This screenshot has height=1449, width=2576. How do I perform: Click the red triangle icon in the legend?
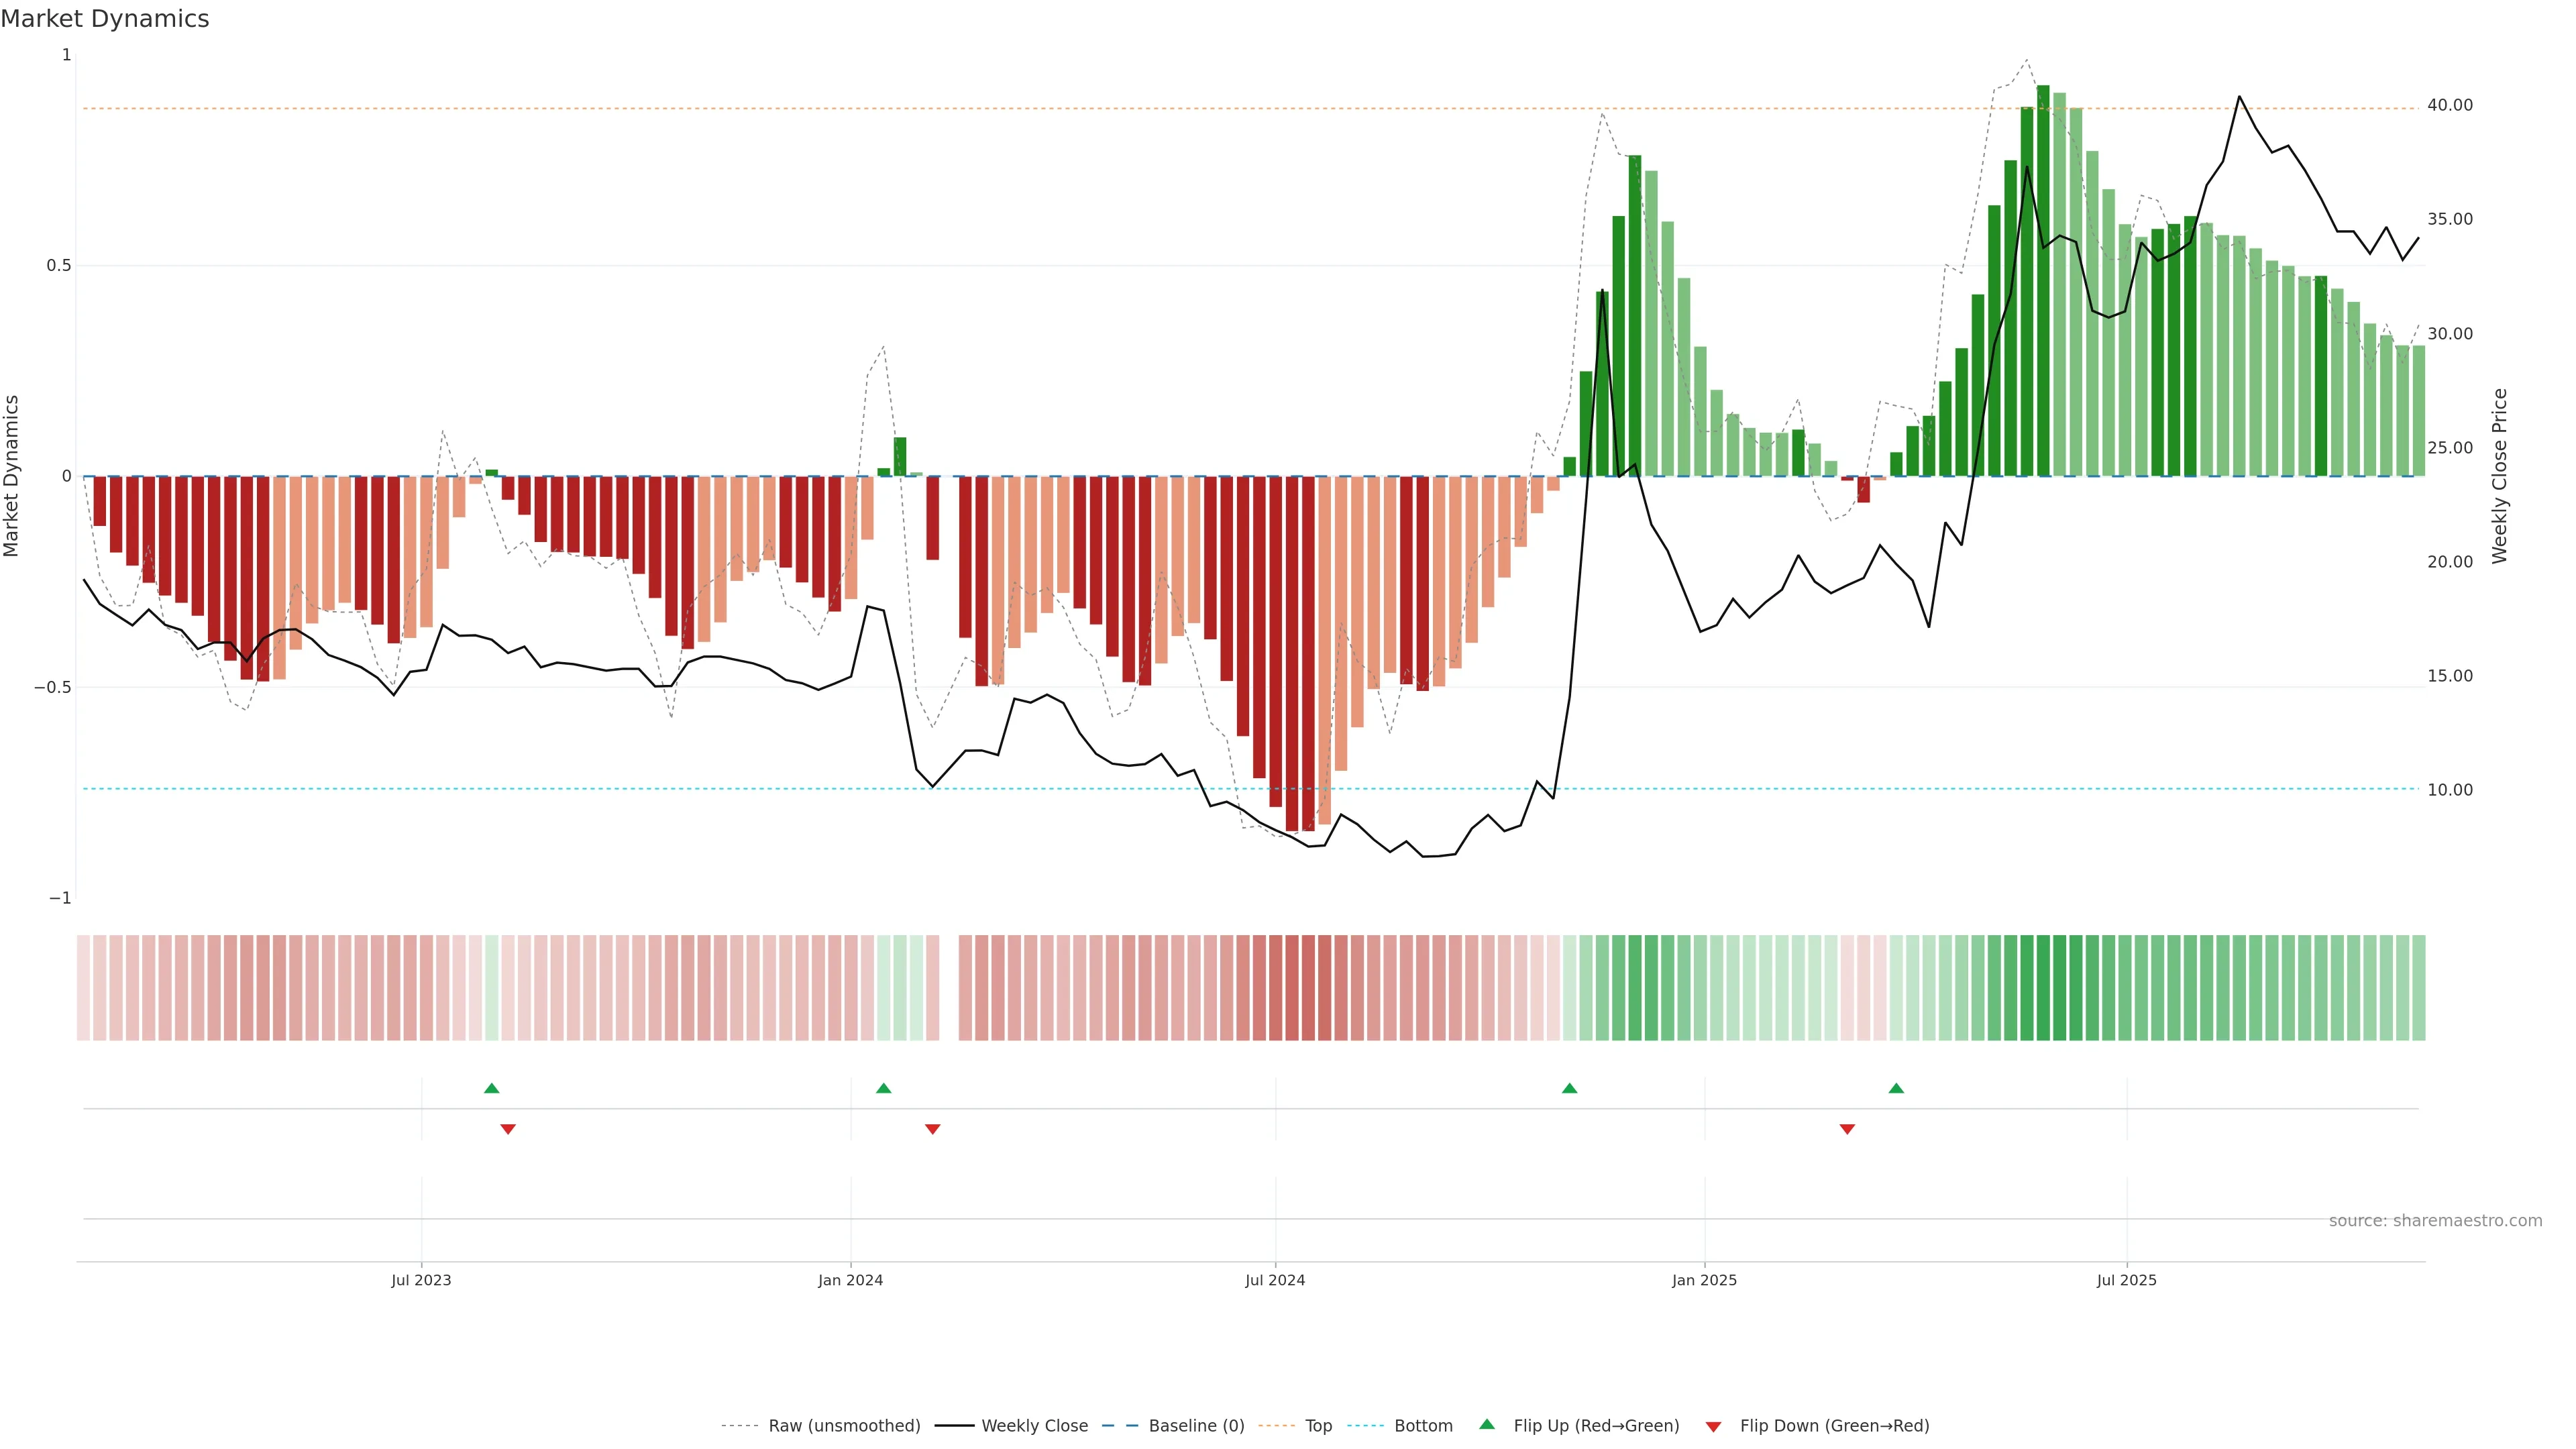[1713, 1427]
